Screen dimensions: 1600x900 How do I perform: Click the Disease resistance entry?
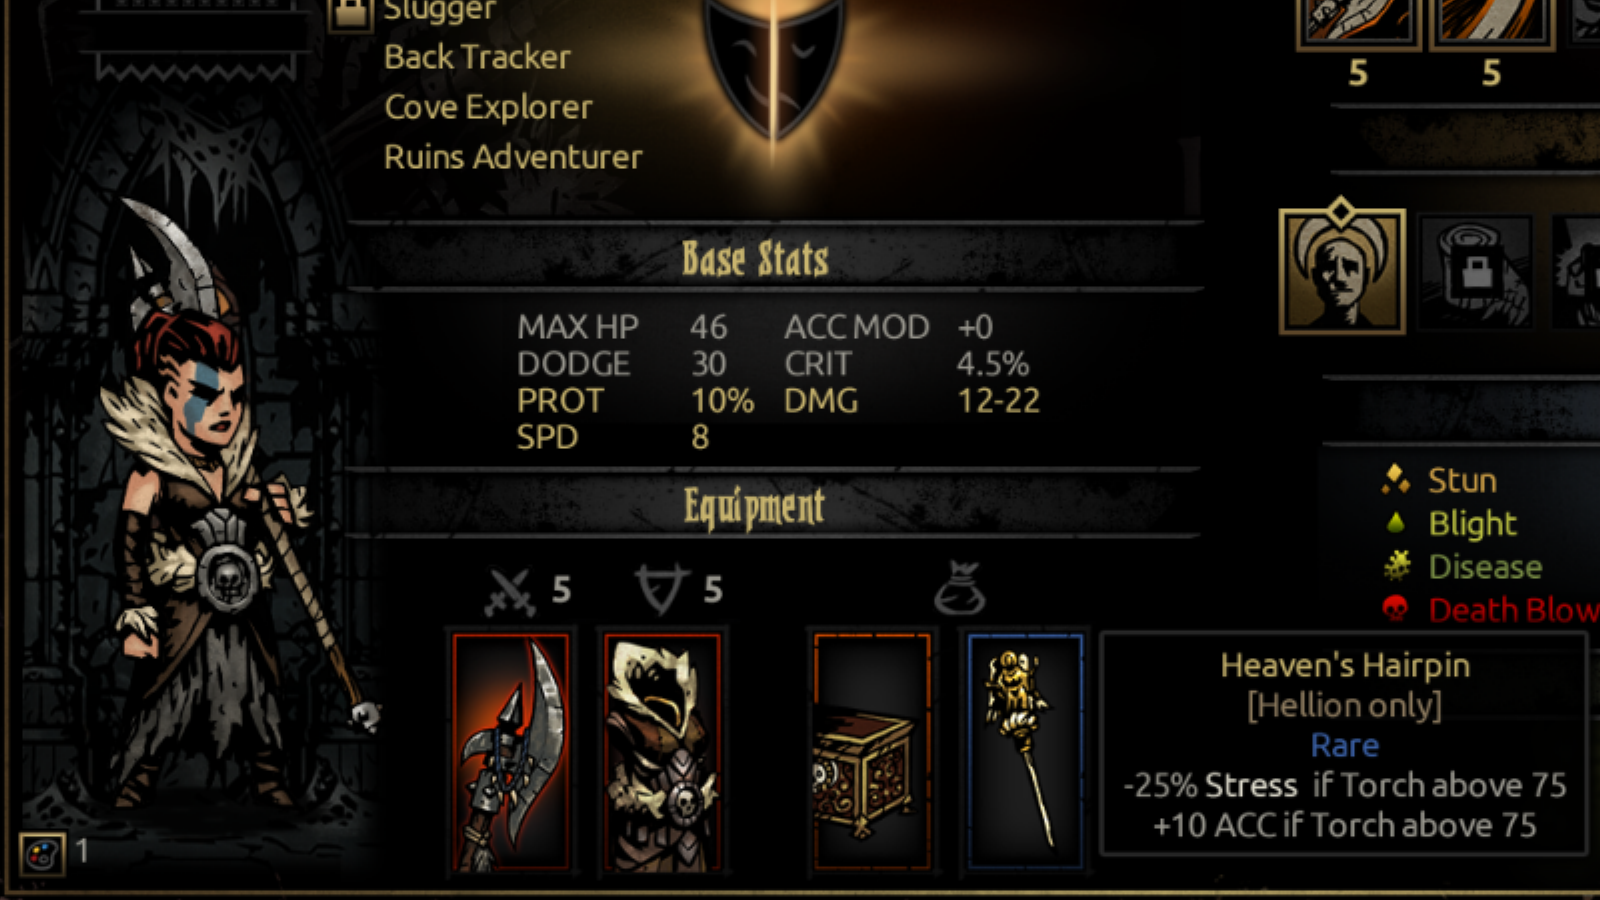(x=1461, y=567)
